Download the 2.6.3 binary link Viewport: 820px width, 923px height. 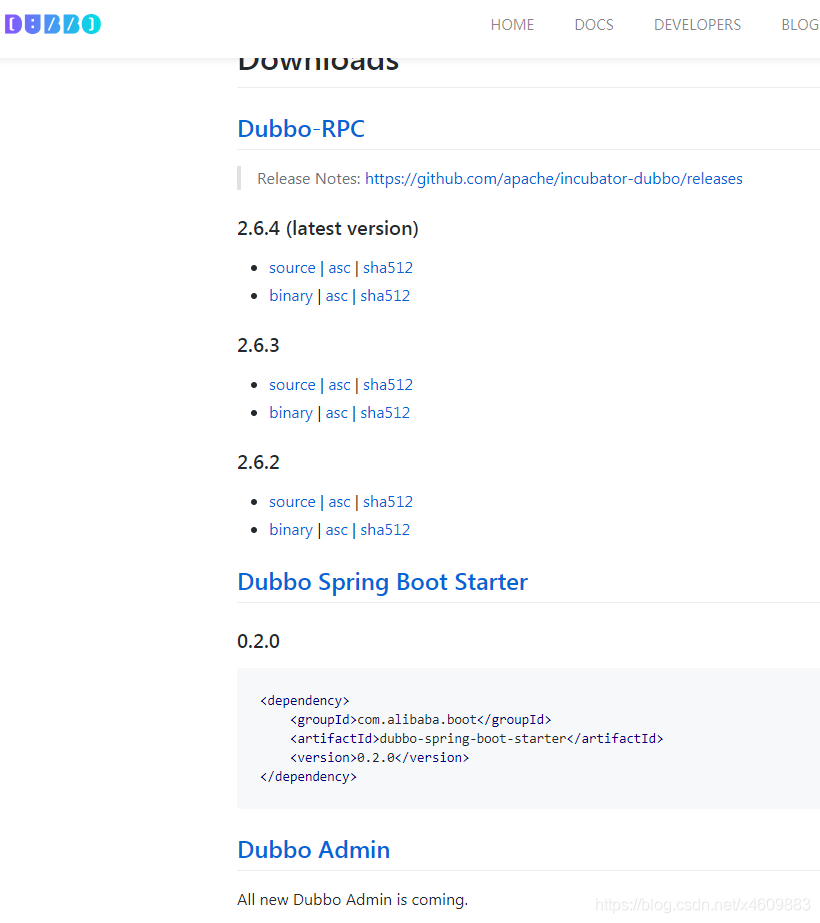tap(291, 413)
